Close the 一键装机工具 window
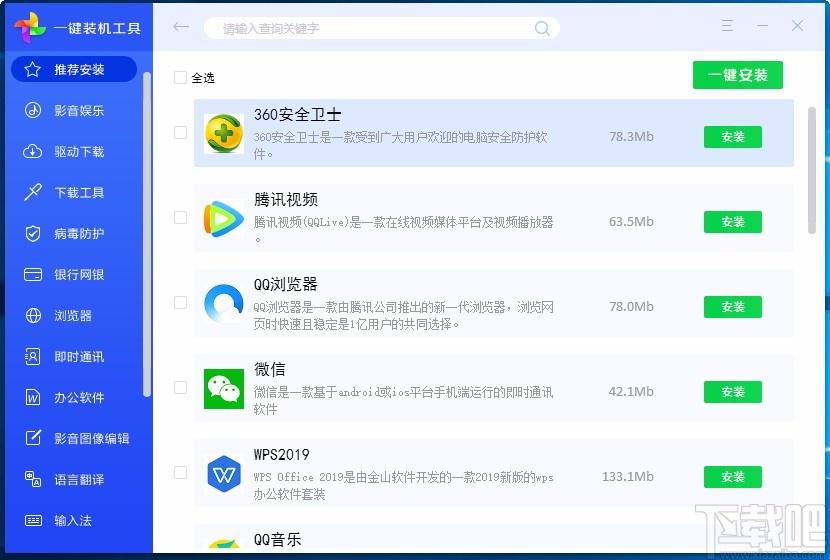Image resolution: width=830 pixels, height=560 pixels. tap(797, 25)
